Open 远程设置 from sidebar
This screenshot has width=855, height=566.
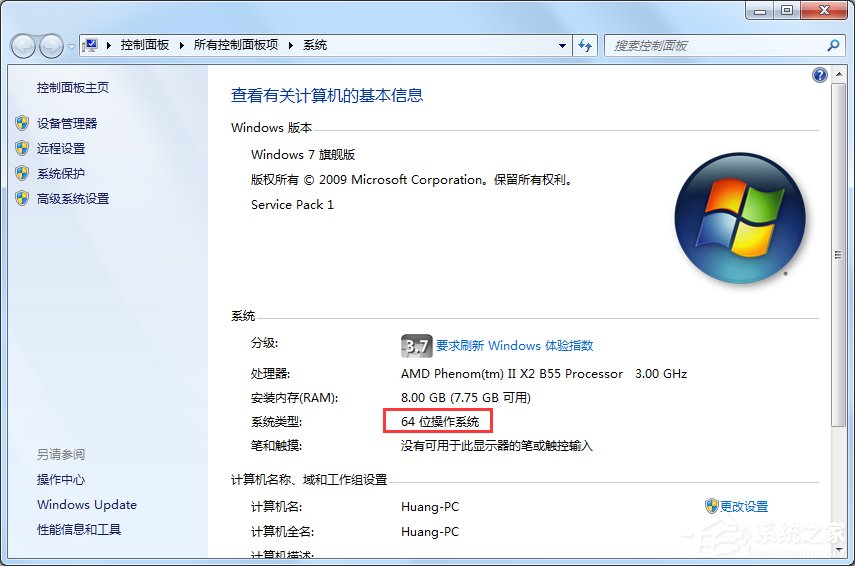coord(61,148)
